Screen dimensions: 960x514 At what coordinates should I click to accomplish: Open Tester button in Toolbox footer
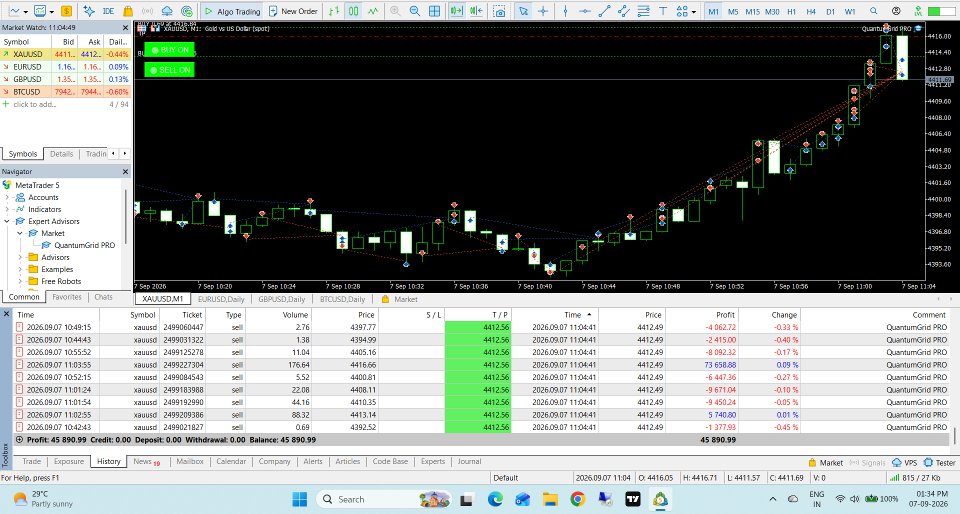(940, 463)
